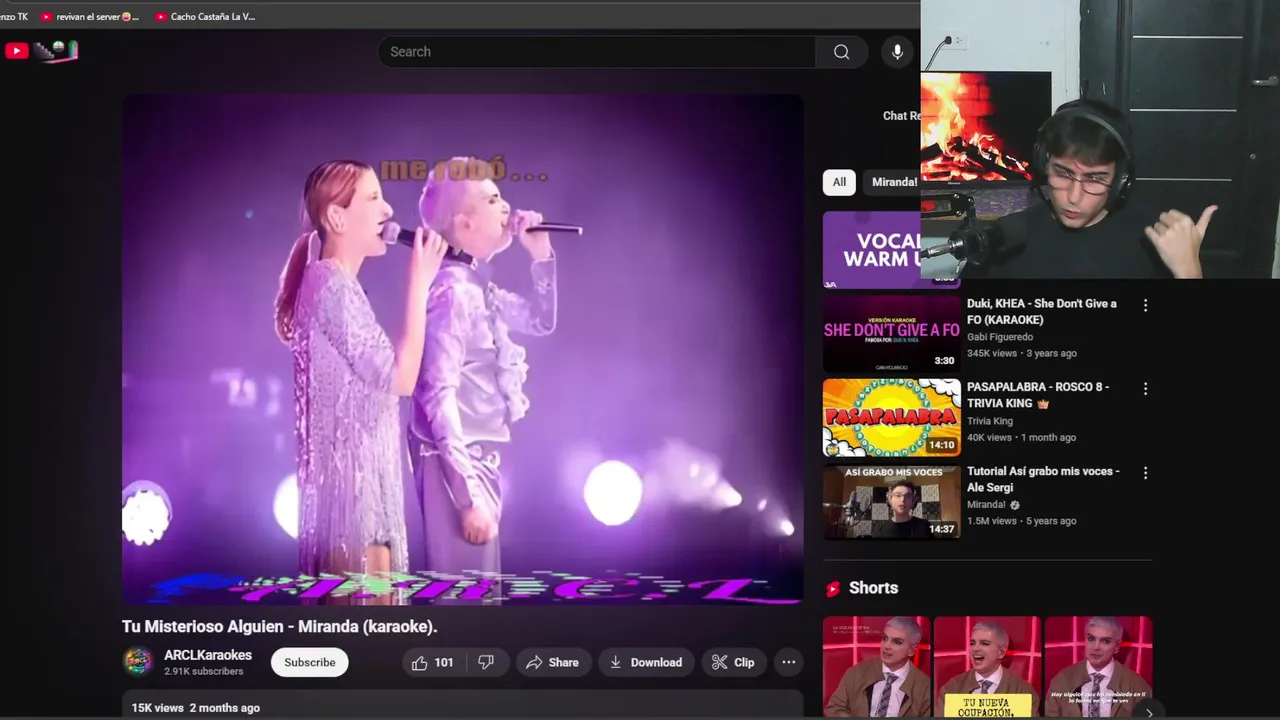The width and height of the screenshot is (1280, 720).
Task: Dislike the video with thumbs down
Action: (486, 662)
